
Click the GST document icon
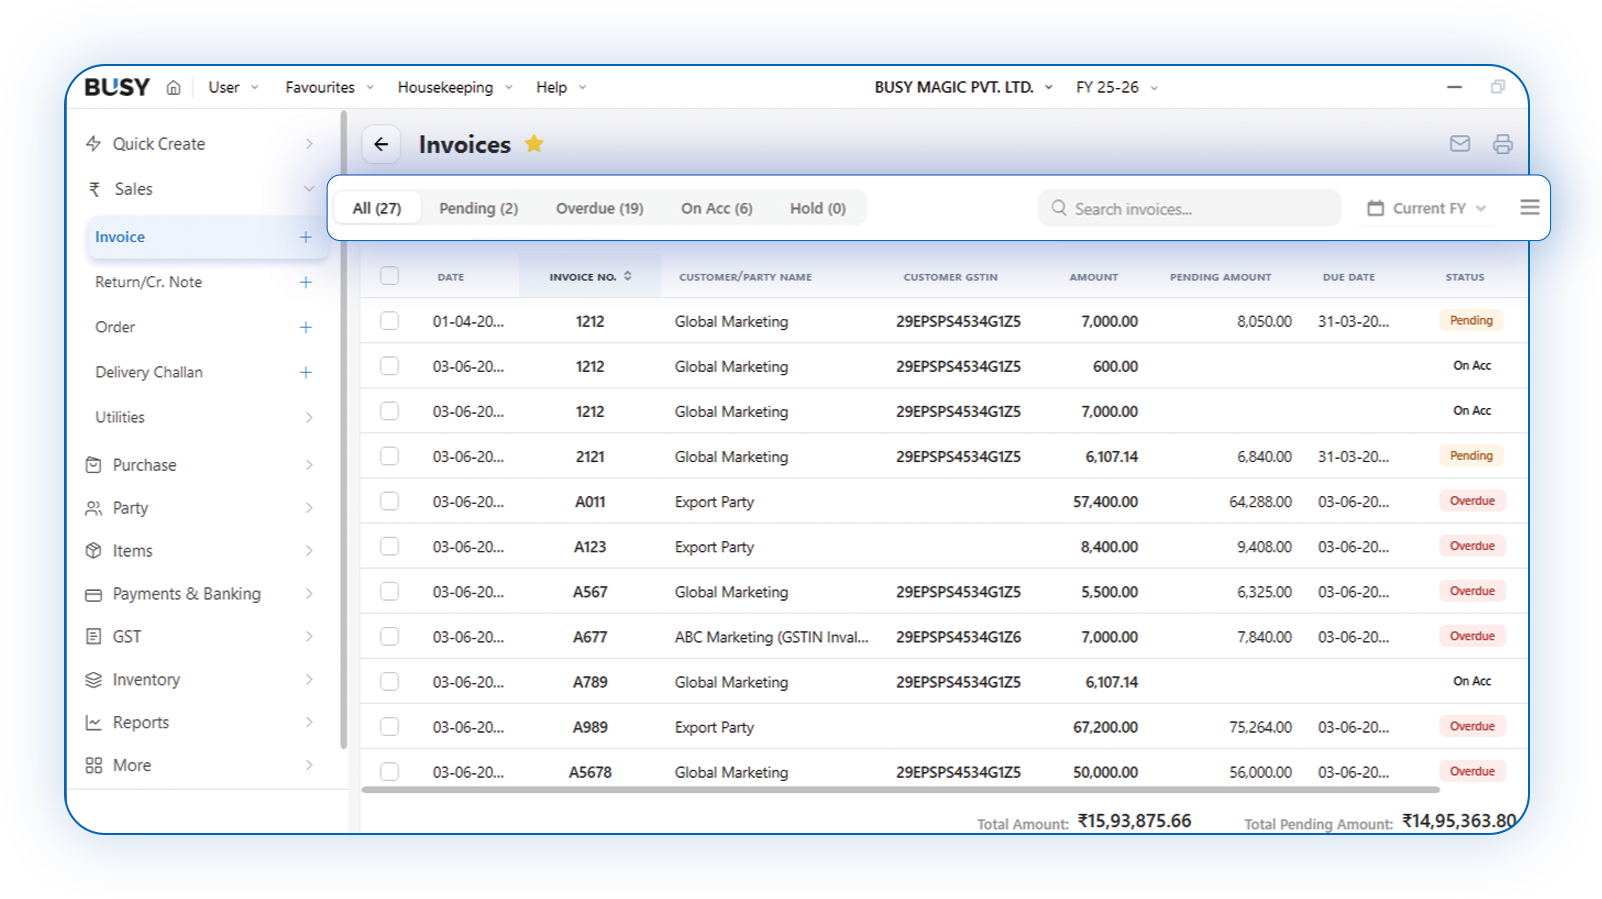tap(94, 636)
